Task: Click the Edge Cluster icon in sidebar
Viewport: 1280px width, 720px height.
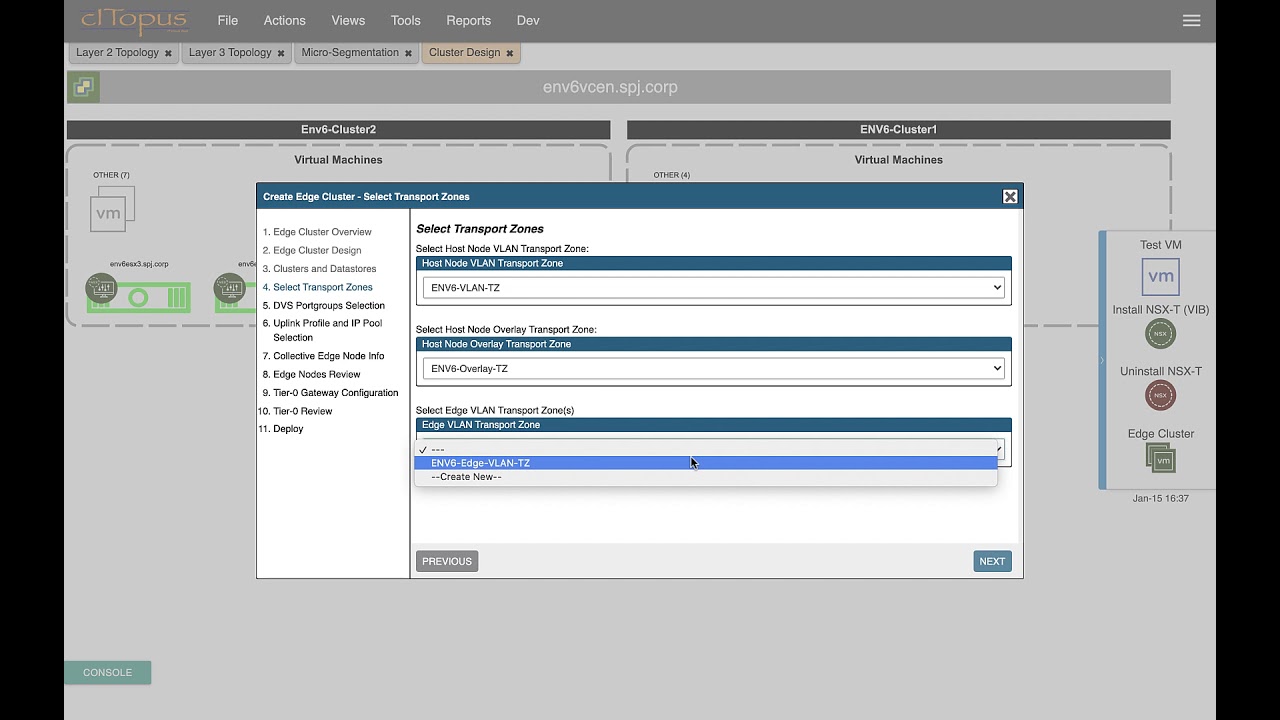Action: pos(1160,458)
